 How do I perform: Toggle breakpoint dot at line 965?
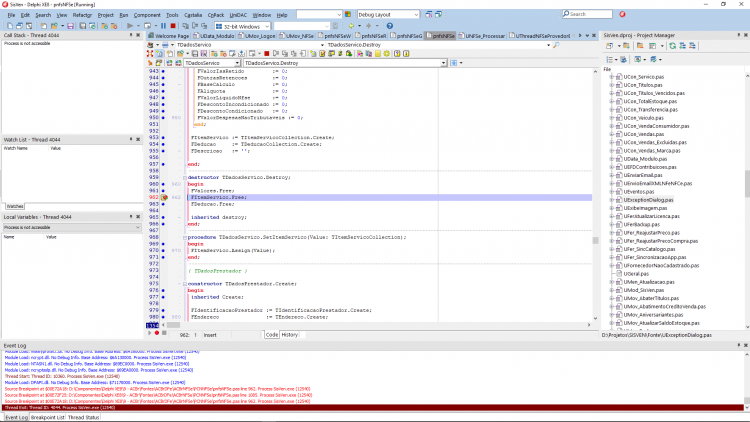click(163, 217)
